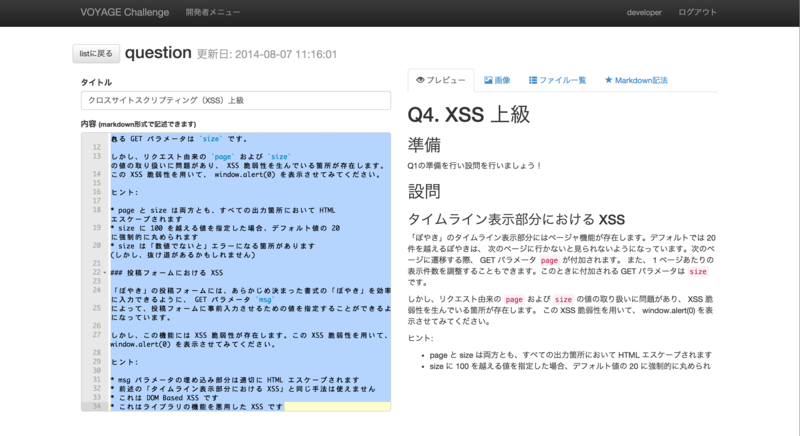Click the star icon on Markdown記法 tab
The height and width of the screenshot is (436, 800).
click(x=608, y=80)
